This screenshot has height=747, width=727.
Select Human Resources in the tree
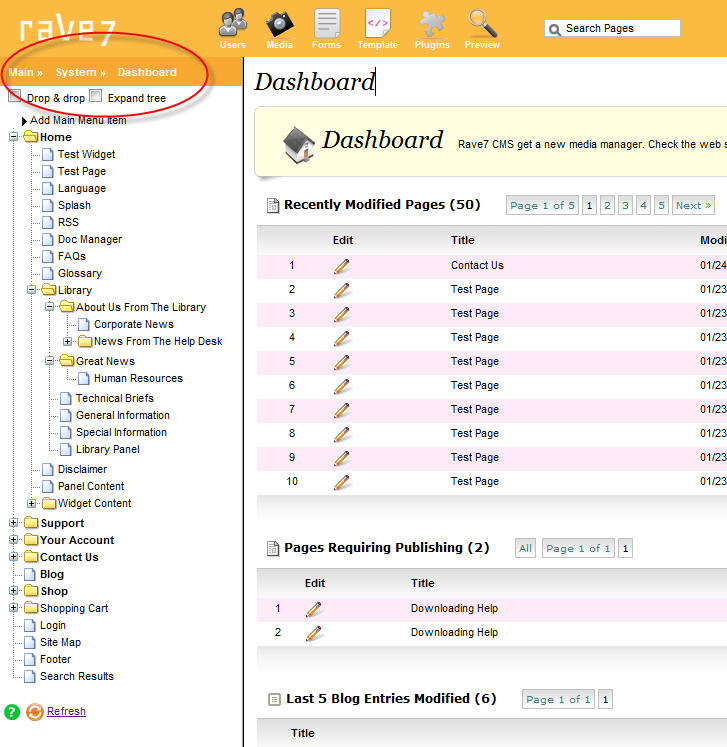(138, 378)
